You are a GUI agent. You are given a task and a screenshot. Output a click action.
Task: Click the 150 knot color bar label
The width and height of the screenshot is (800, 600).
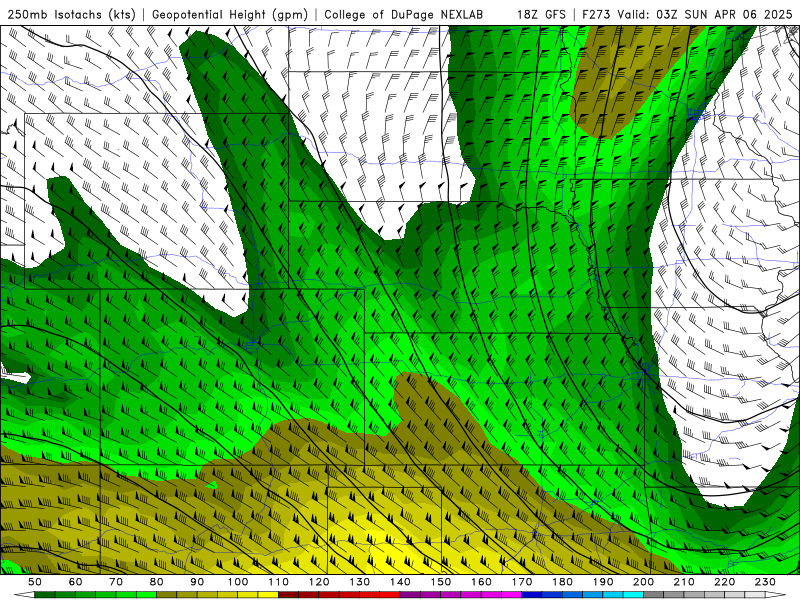(x=441, y=582)
